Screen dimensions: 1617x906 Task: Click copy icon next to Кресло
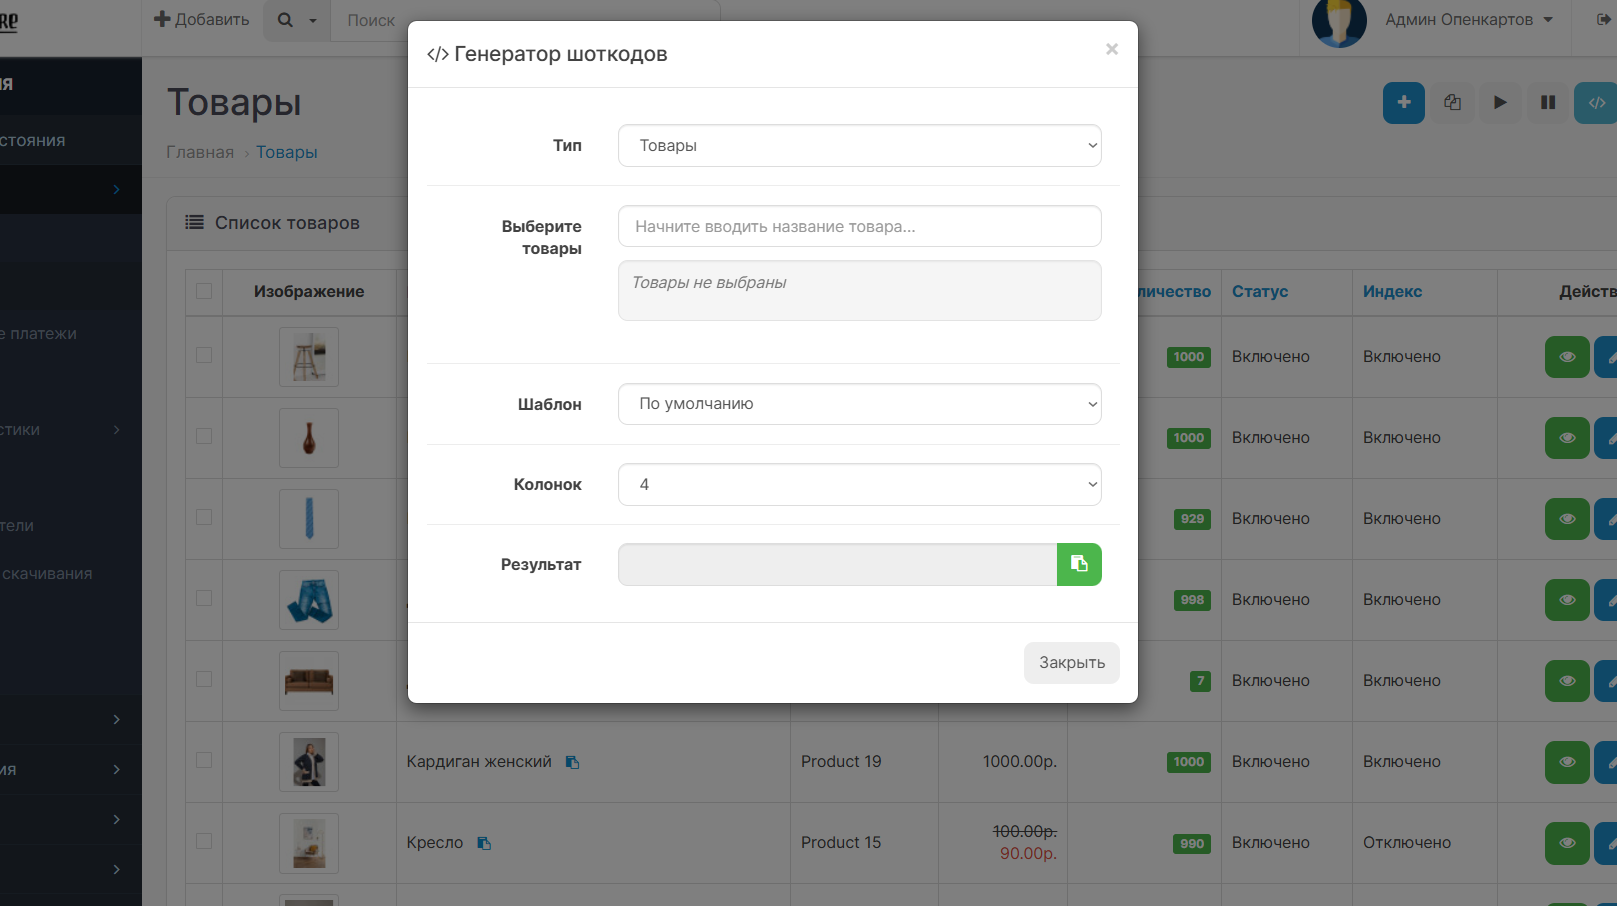484,843
